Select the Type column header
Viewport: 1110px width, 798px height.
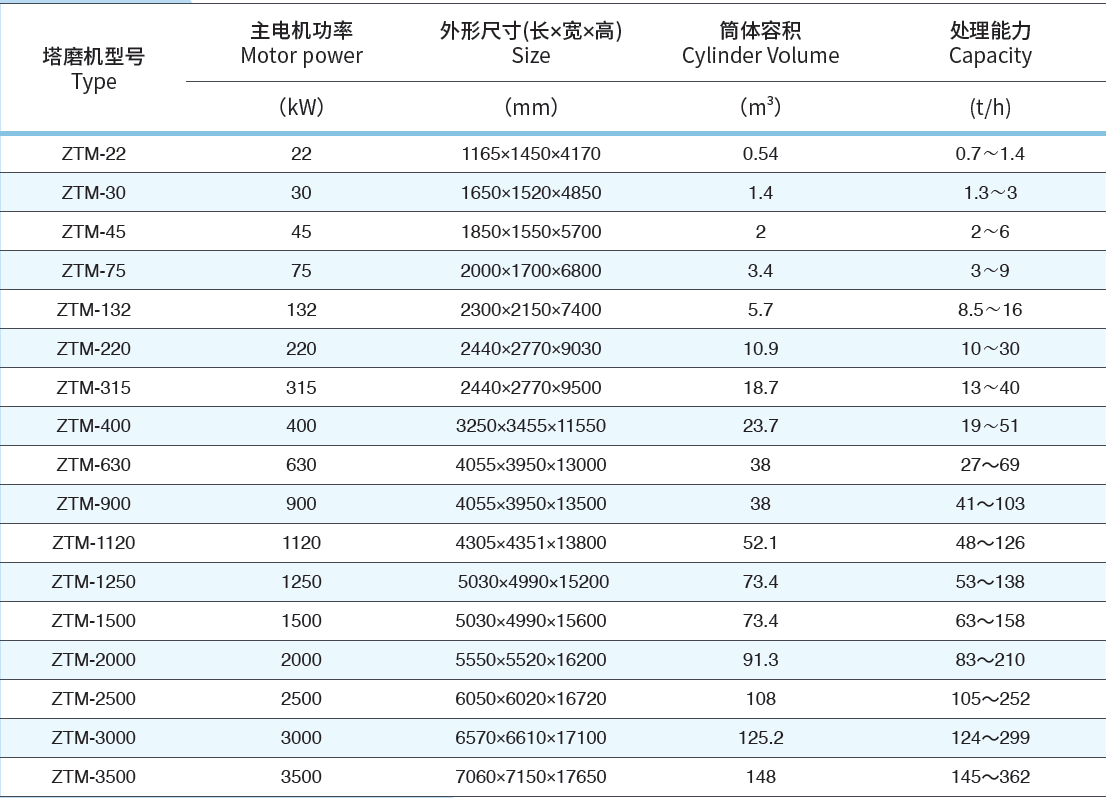94,69
